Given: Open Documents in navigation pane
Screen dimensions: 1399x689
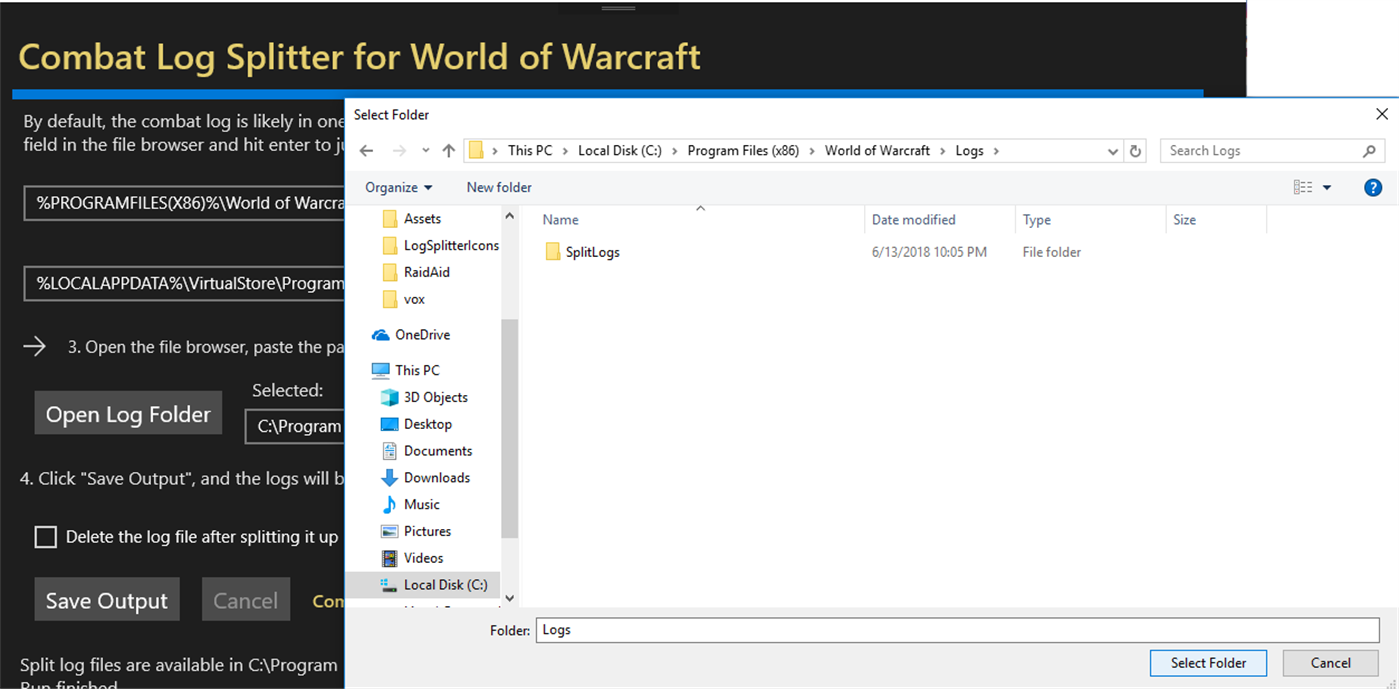Looking at the screenshot, I should tap(427, 451).
